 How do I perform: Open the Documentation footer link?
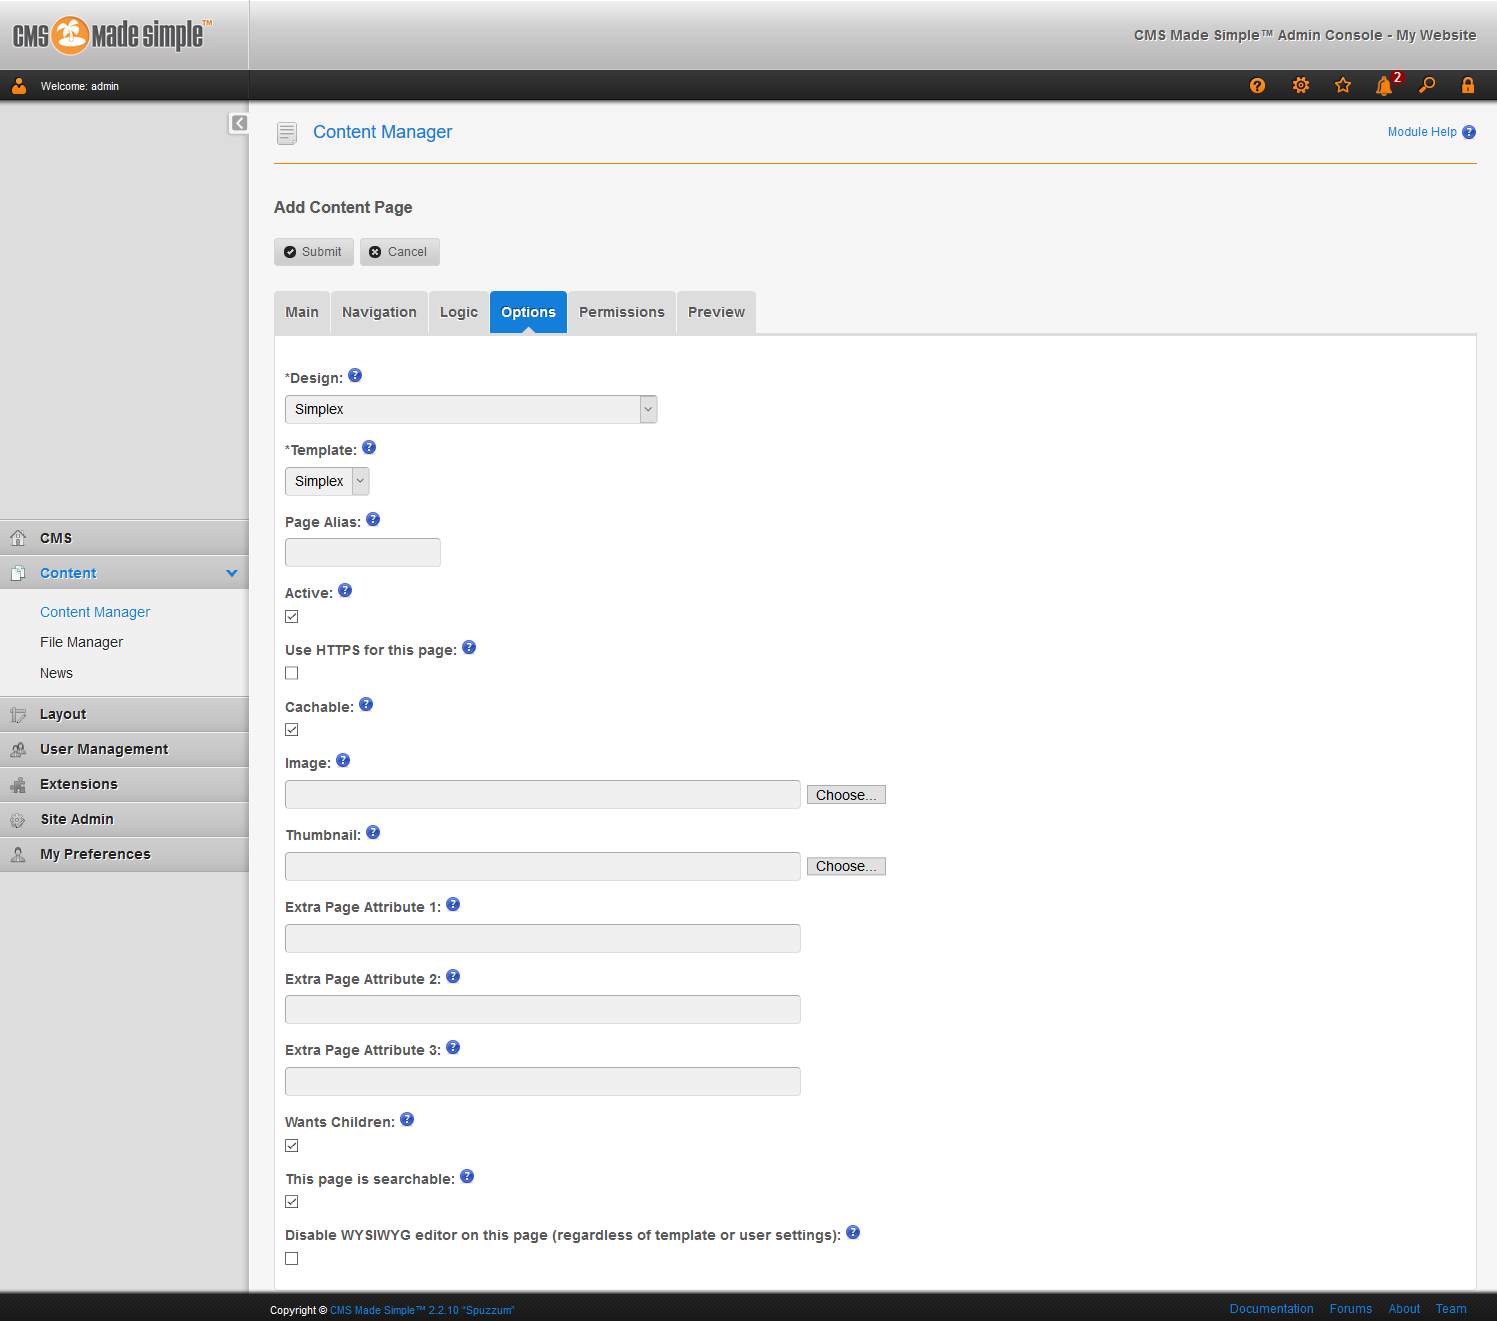pyautogui.click(x=1272, y=1309)
